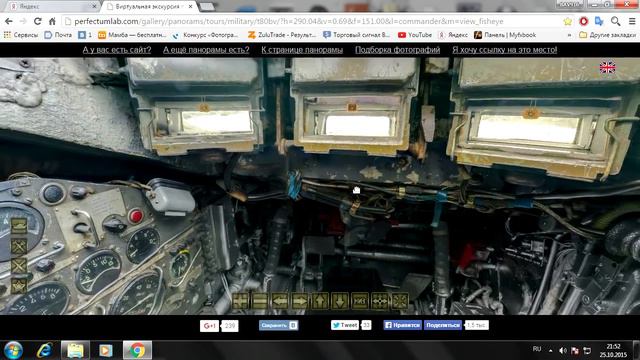Go to 'К странице панорамы' link
Image resolution: width=640 pixels, height=360 pixels.
(x=302, y=50)
